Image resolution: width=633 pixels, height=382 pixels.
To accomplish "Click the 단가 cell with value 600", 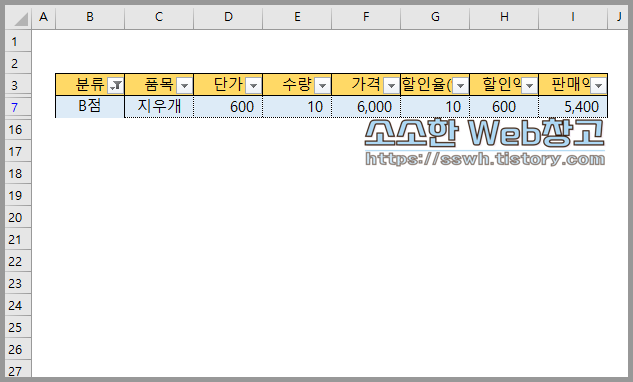I will point(228,107).
